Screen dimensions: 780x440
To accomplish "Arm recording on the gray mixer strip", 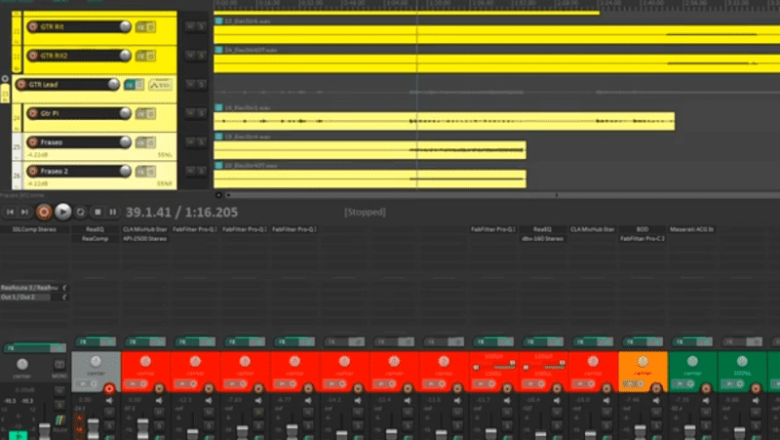I will tap(109, 388).
